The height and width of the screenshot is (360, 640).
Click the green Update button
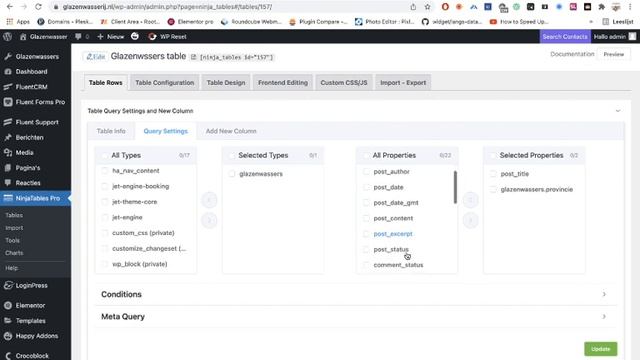(600, 349)
